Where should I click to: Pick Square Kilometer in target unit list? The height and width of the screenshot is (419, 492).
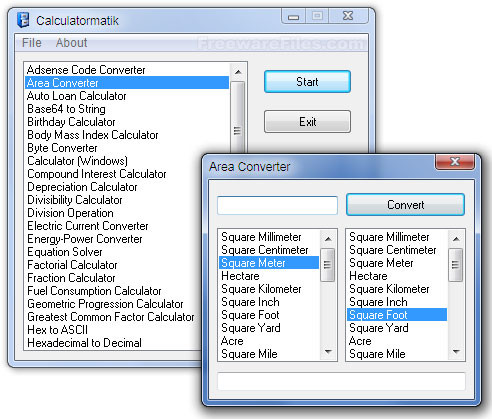397,289
